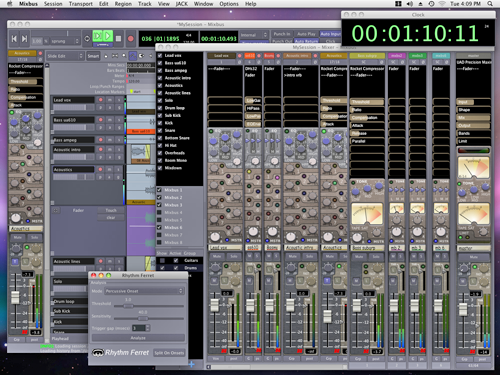The height and width of the screenshot is (375, 500).
Task: Enable Guitars group show checkbox
Action: click(x=162, y=260)
